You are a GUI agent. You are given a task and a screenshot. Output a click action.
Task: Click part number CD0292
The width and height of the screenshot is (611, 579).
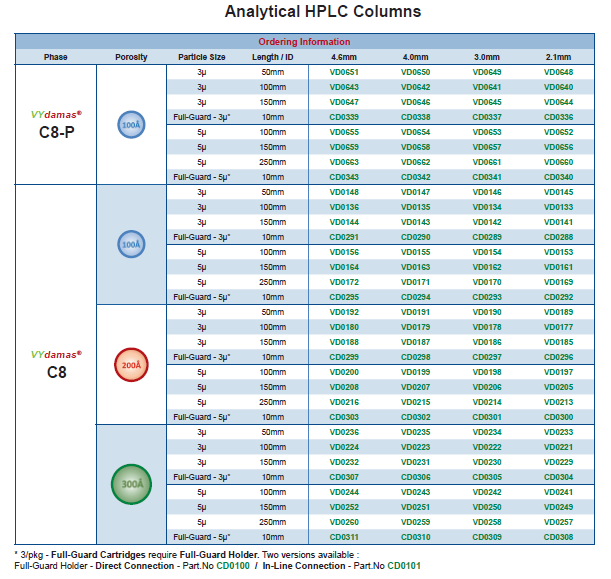tap(558, 297)
